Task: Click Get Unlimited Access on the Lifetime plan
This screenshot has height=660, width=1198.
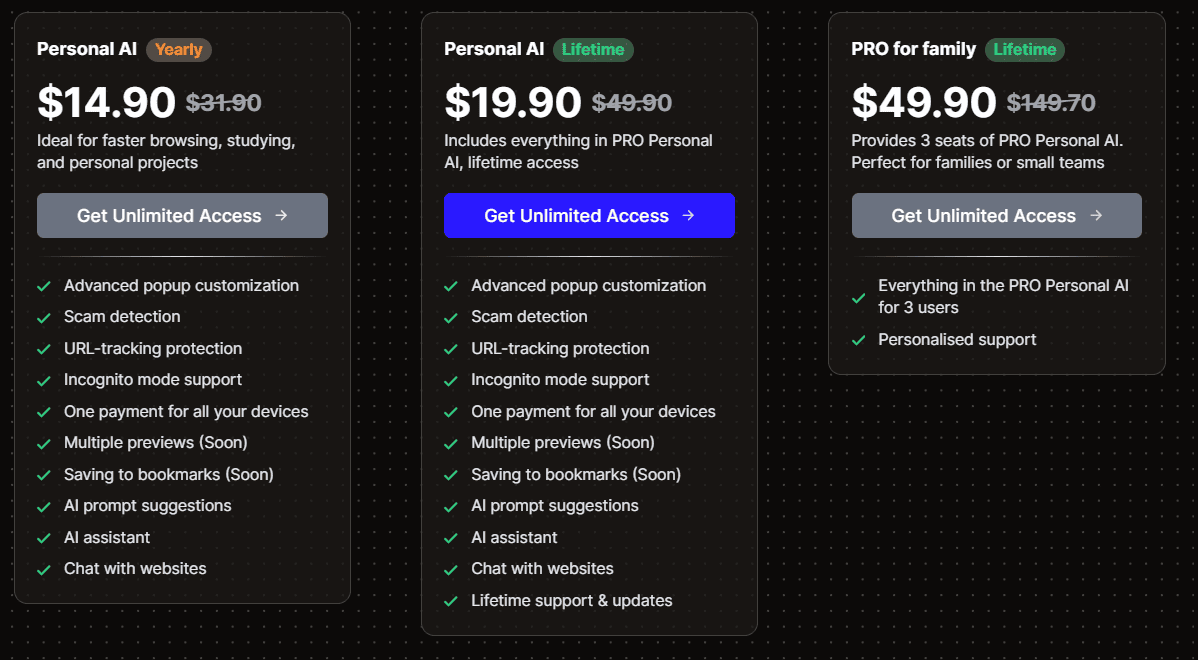Action: [589, 215]
